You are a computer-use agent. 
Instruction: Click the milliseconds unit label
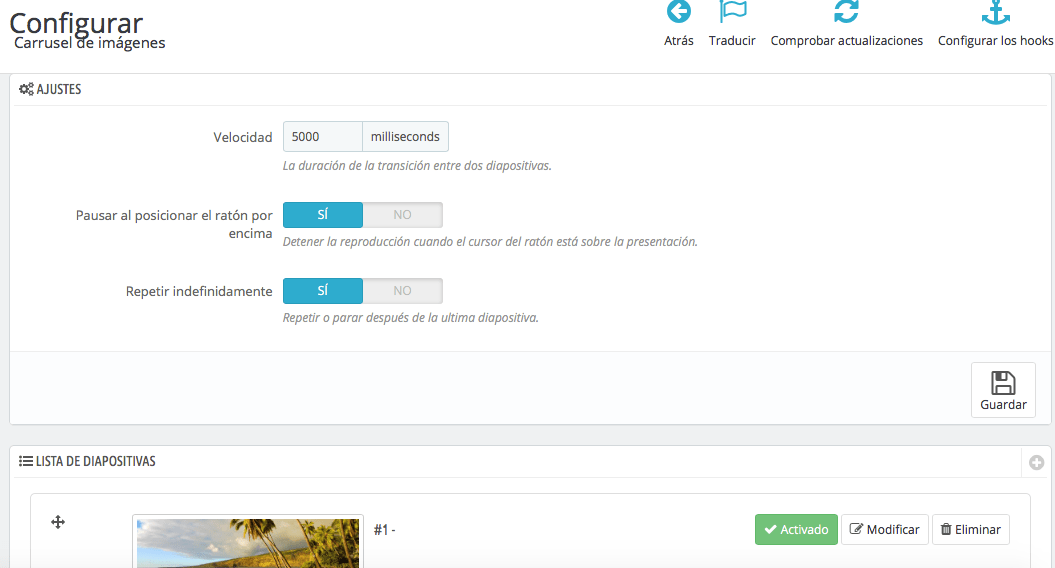pyautogui.click(x=405, y=137)
